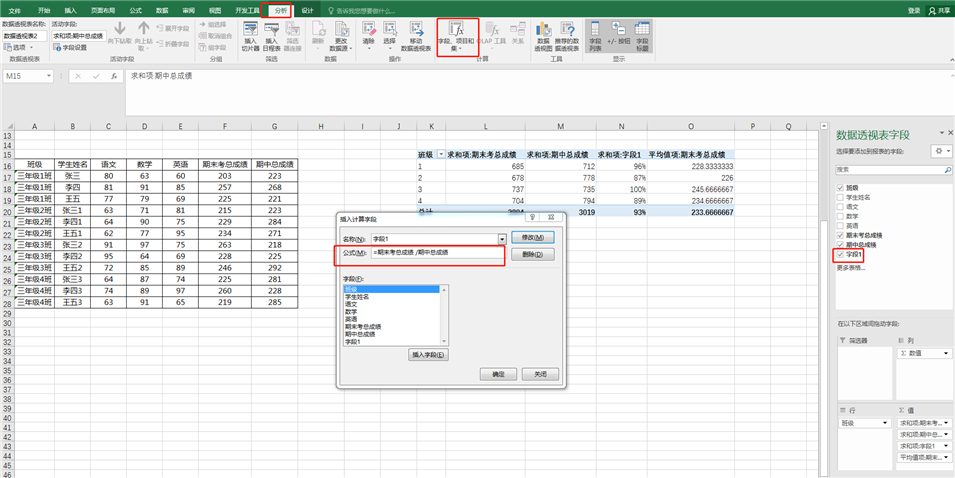Click Recommended PivotTables (推荐的数据透视表) icon
The width and height of the screenshot is (955, 478).
[x=567, y=29]
